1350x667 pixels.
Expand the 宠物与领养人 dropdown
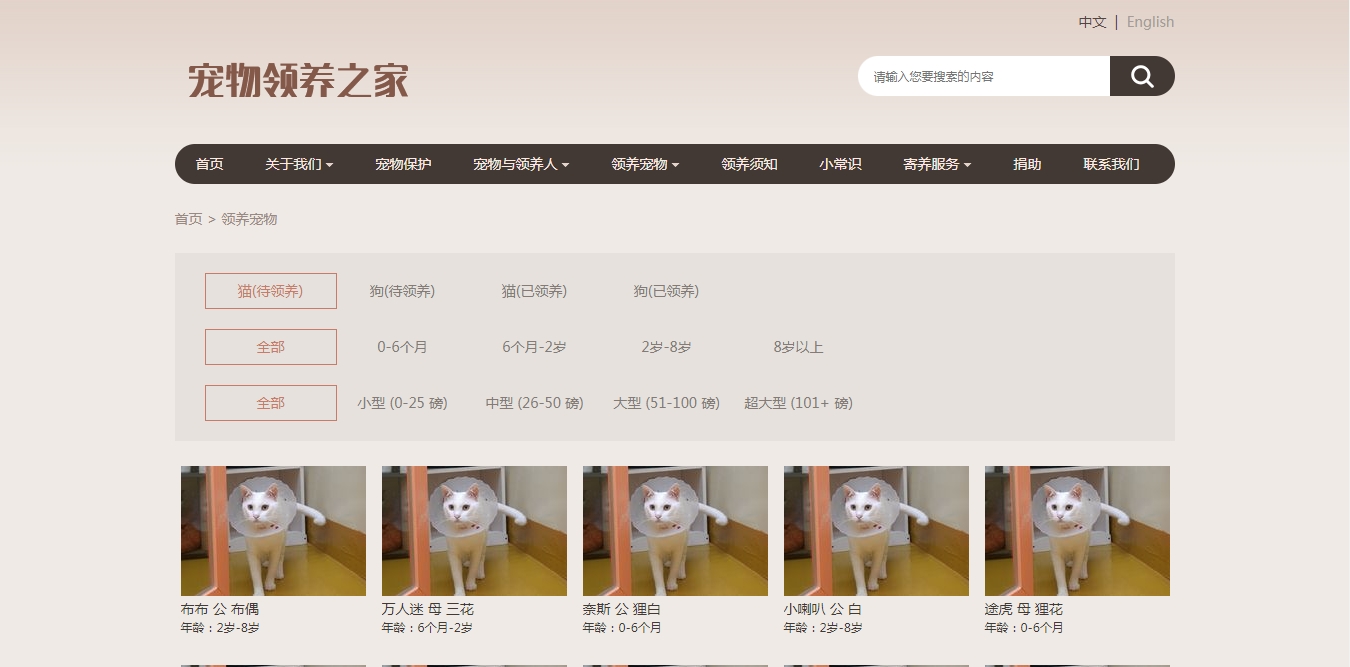click(520, 164)
